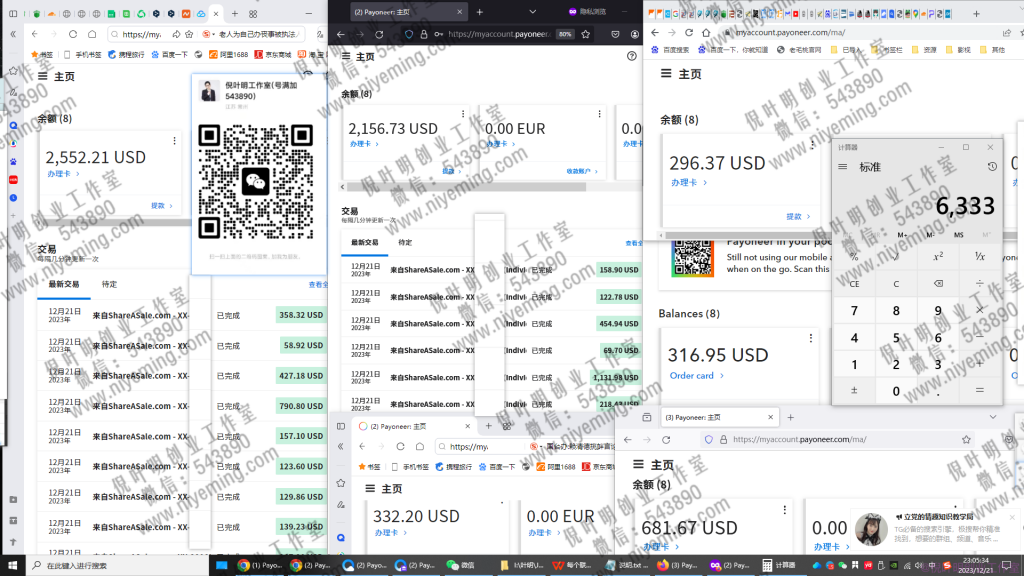Screen dimensions: 1024x576
Task: Select 待定 tab in 2,552.21 USD window
Action: tap(109, 284)
